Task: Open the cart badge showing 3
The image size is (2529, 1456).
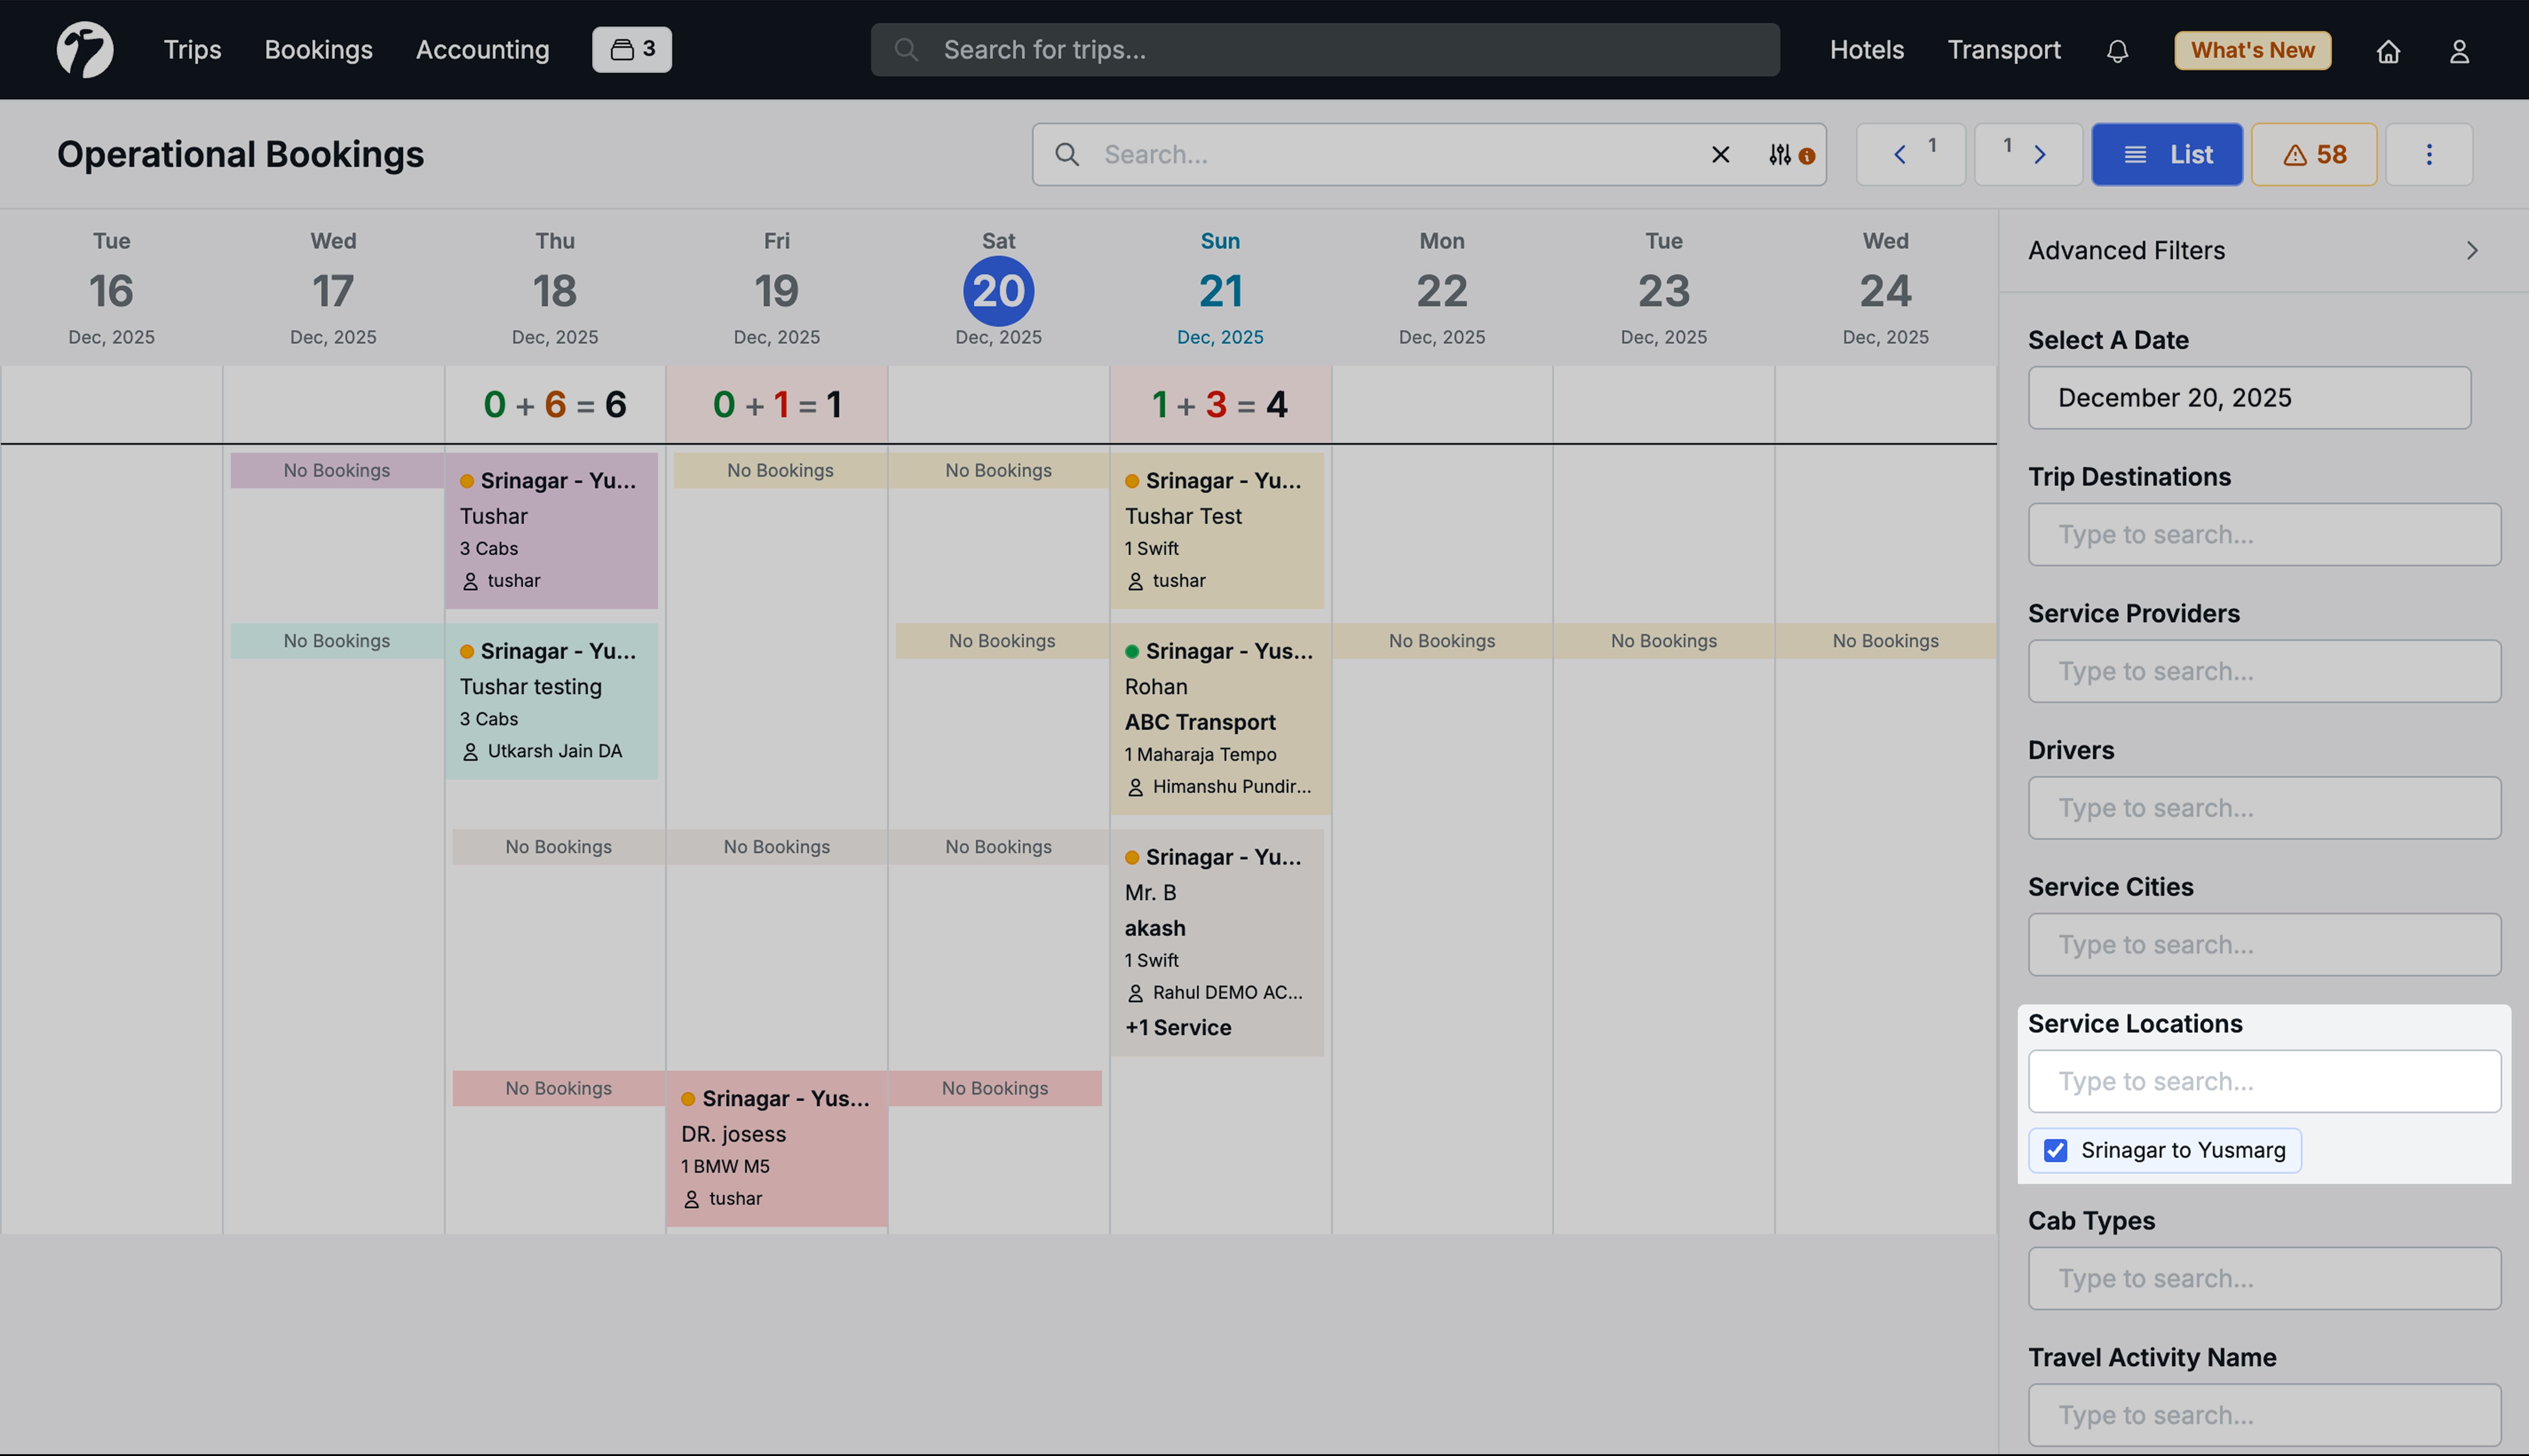Action: click(631, 49)
